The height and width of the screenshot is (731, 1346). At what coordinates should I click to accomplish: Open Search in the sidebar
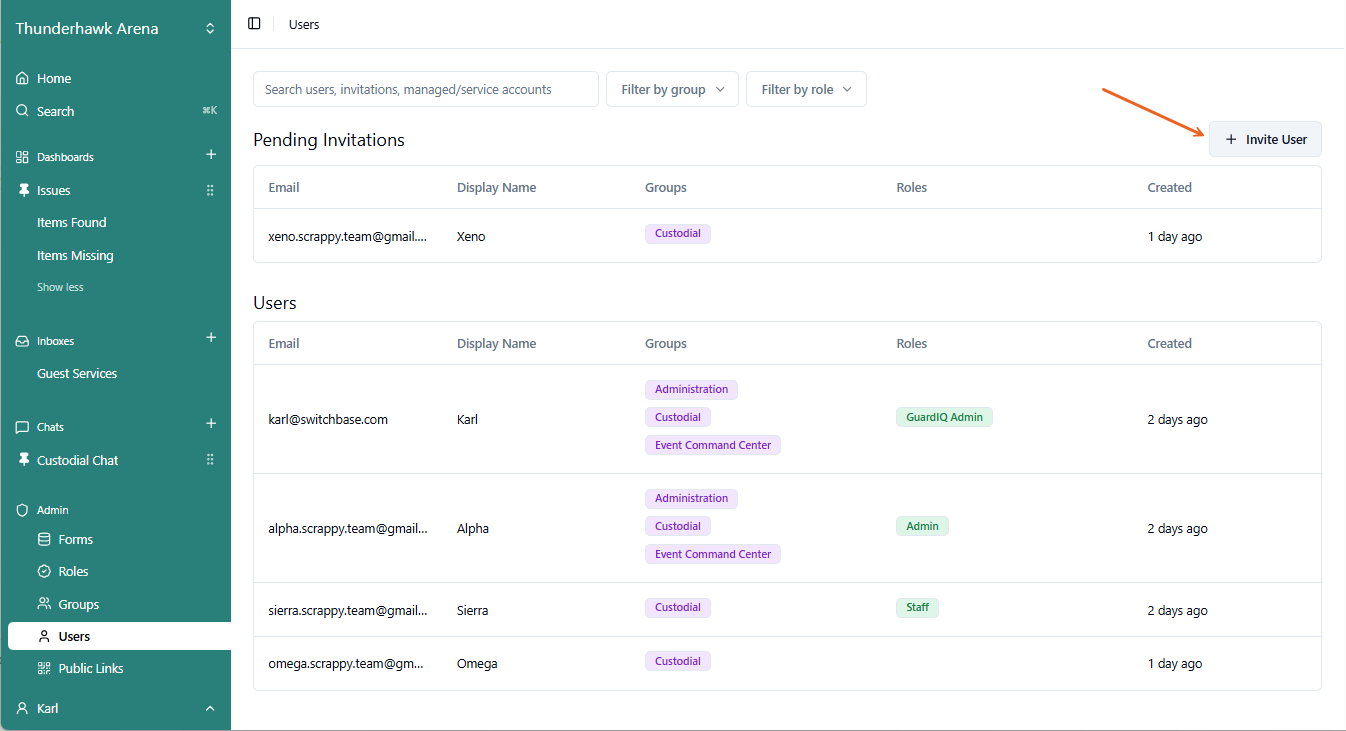(55, 111)
